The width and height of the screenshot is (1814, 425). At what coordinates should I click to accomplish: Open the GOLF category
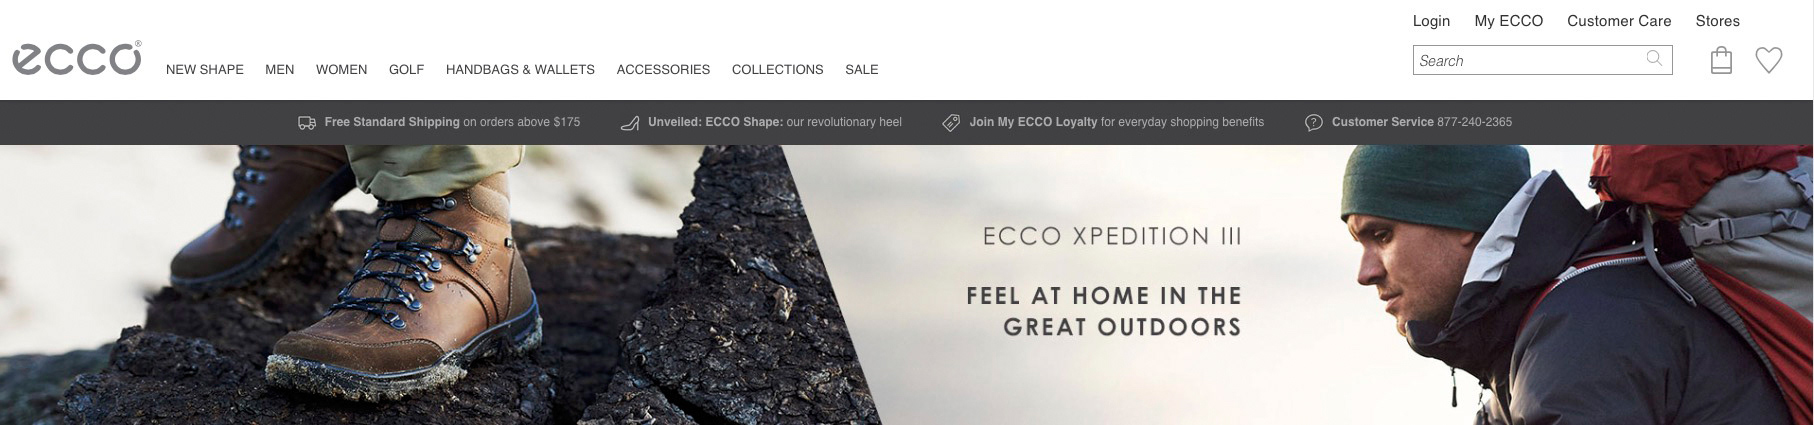click(x=407, y=70)
